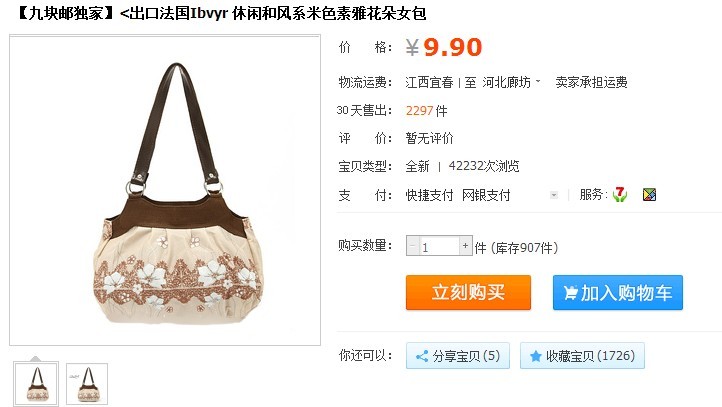Increase quantity with the plus stepper
Screen dimensions: 722x407
[466, 246]
